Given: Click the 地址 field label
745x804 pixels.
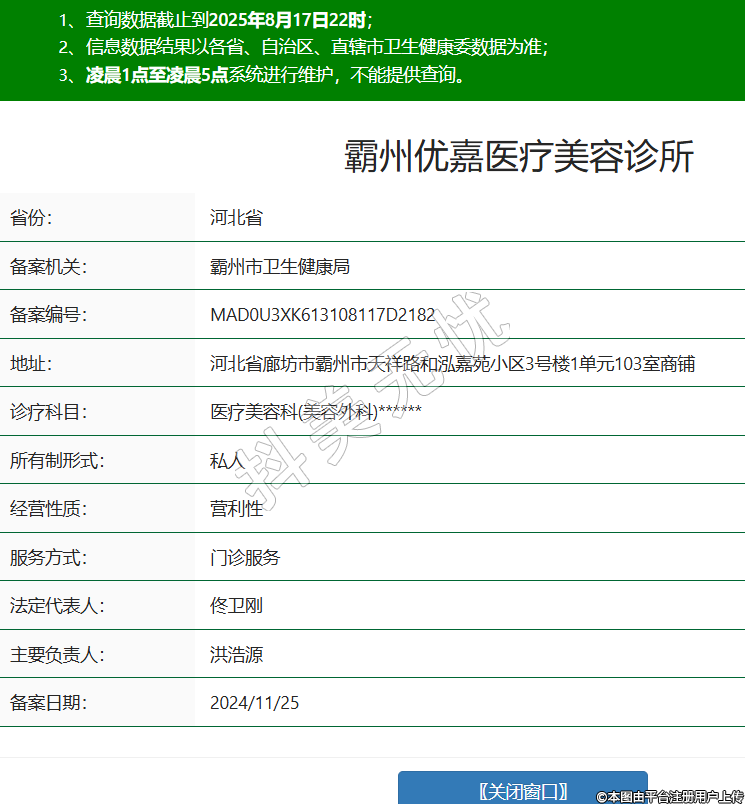Looking at the screenshot, I should coord(31,364).
